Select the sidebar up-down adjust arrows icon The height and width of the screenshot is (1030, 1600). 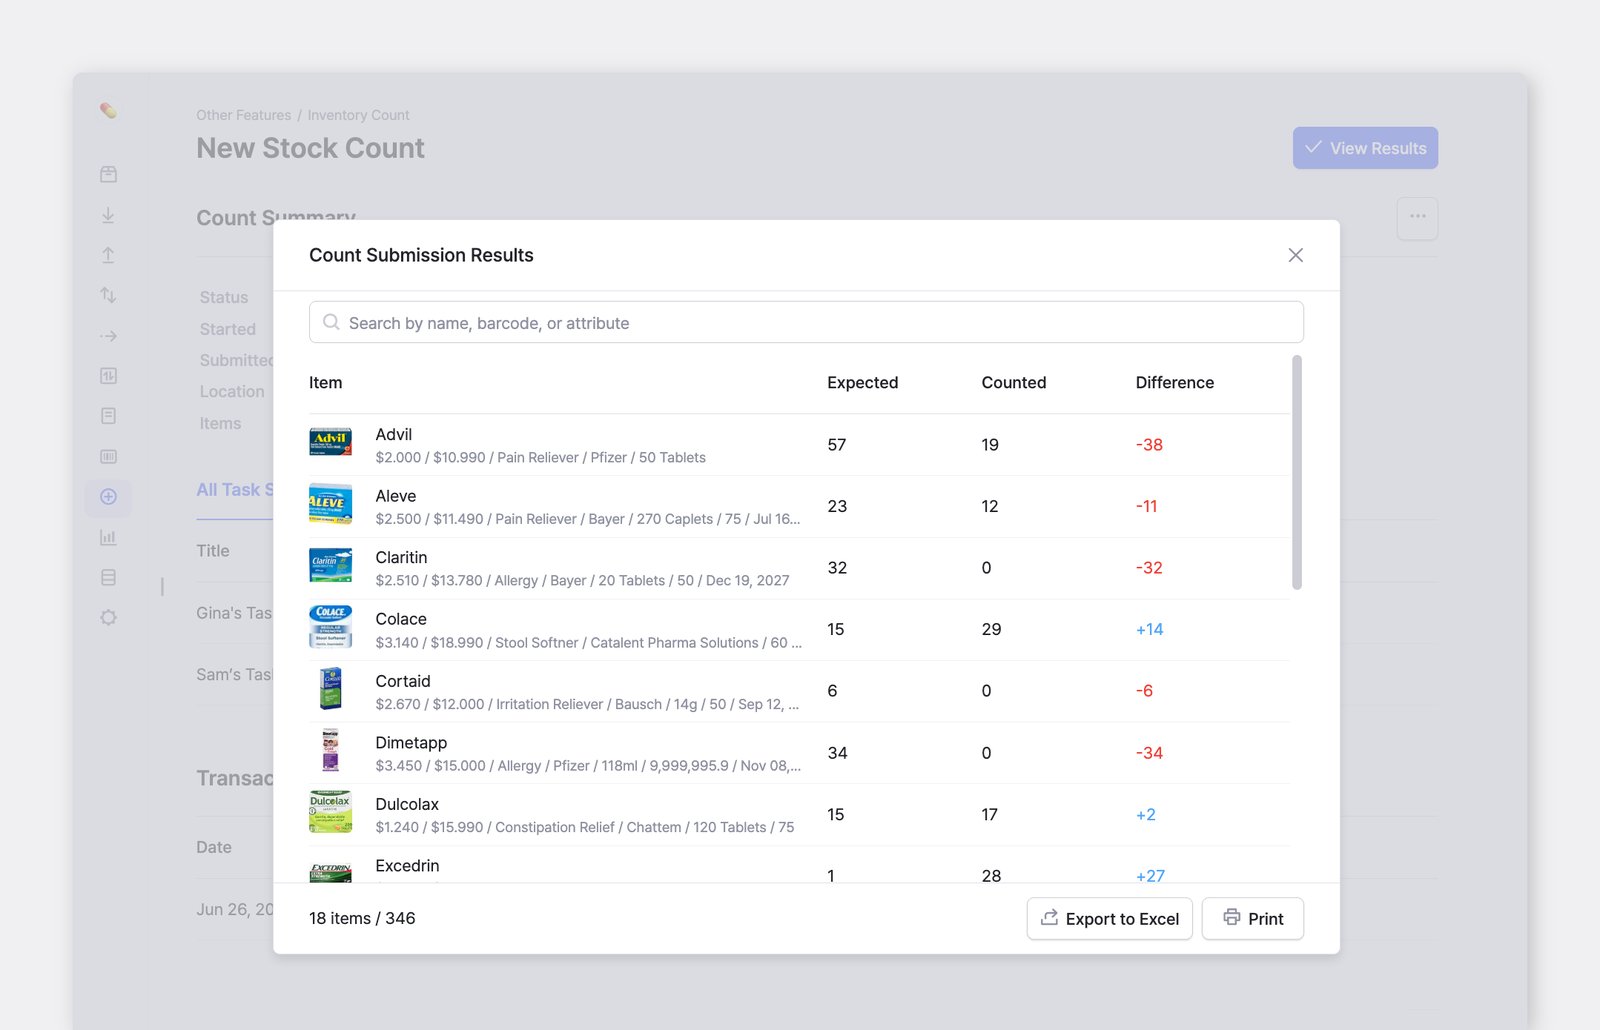click(108, 295)
